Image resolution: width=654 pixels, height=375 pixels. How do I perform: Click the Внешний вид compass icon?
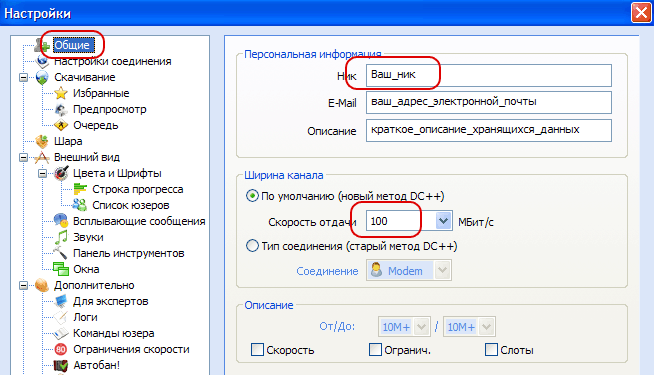point(42,157)
